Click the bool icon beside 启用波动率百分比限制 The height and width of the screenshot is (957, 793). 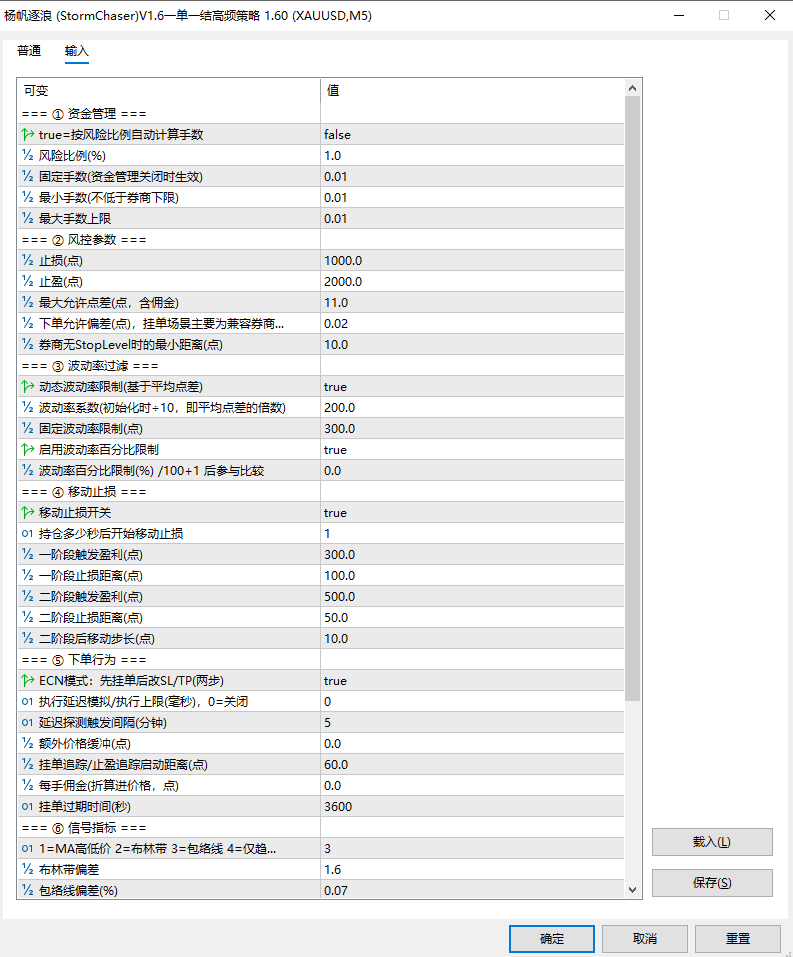27,449
